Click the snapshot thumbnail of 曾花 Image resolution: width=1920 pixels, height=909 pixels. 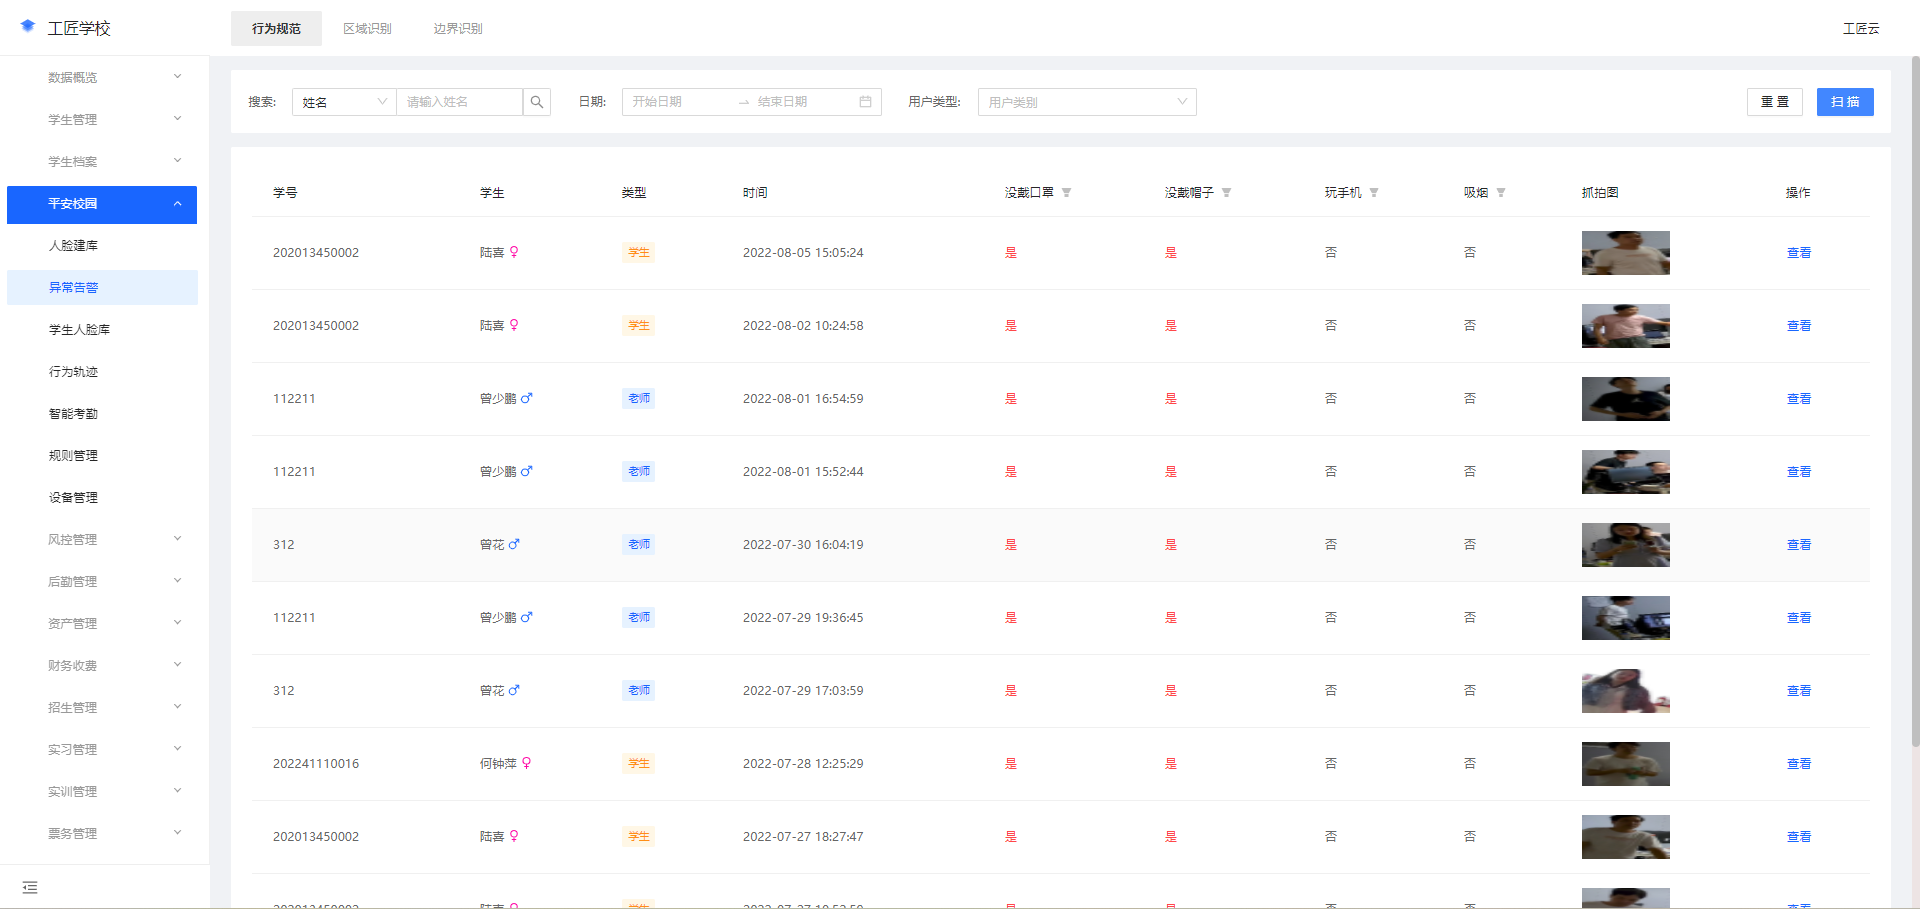coord(1625,544)
